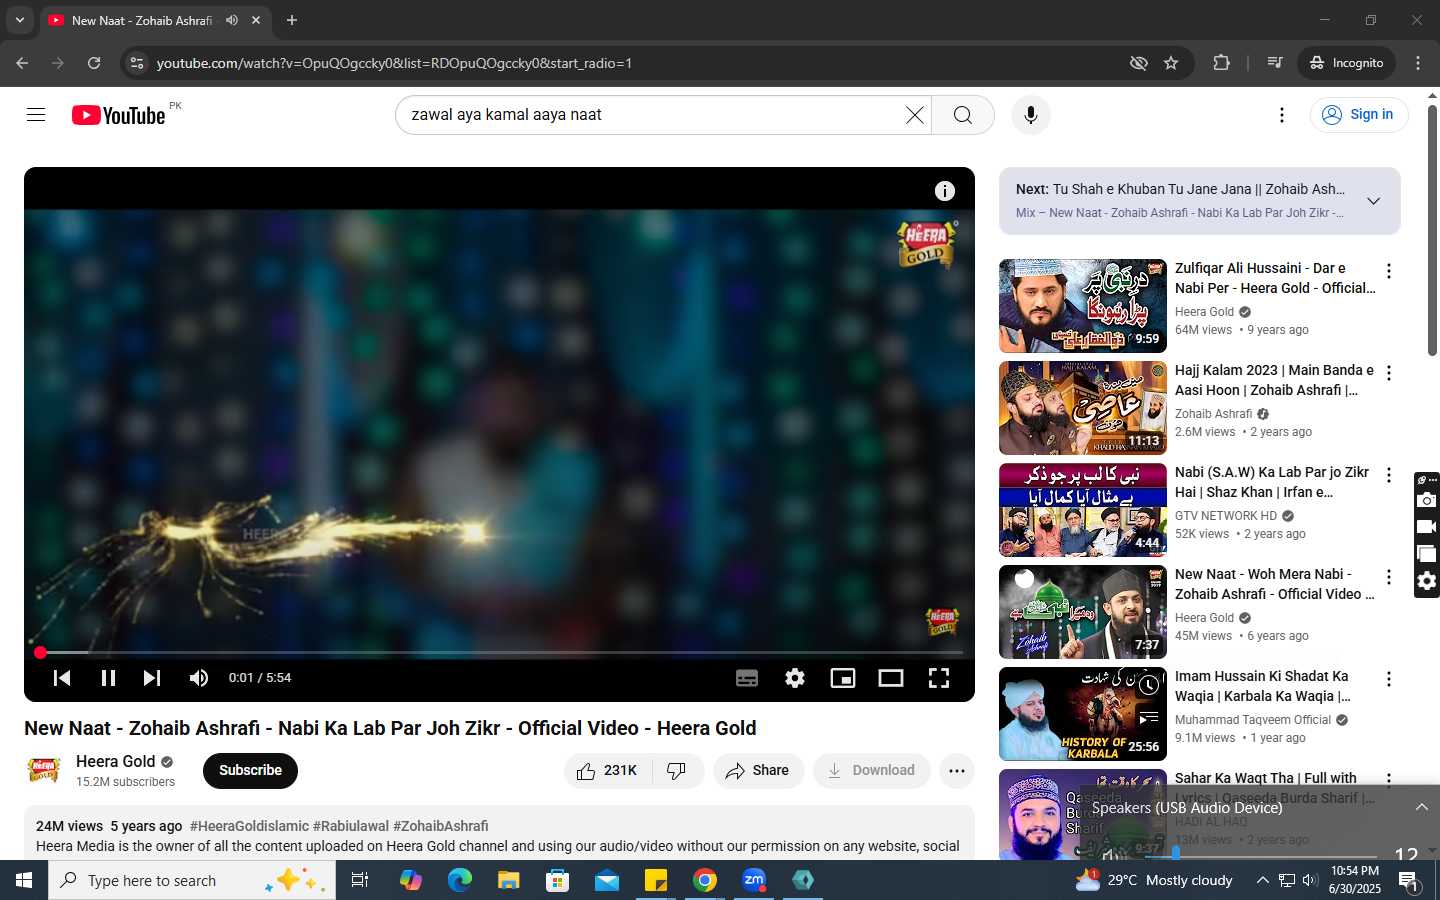Expand the Mix playlist panel
Image resolution: width=1440 pixels, height=900 pixels.
1374,201
